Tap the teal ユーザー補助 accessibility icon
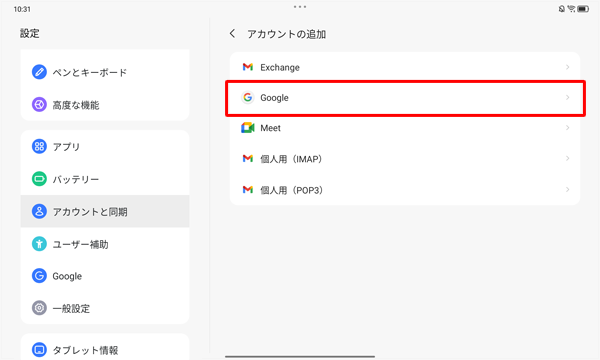Viewport: 600px width, 360px height. click(x=39, y=244)
